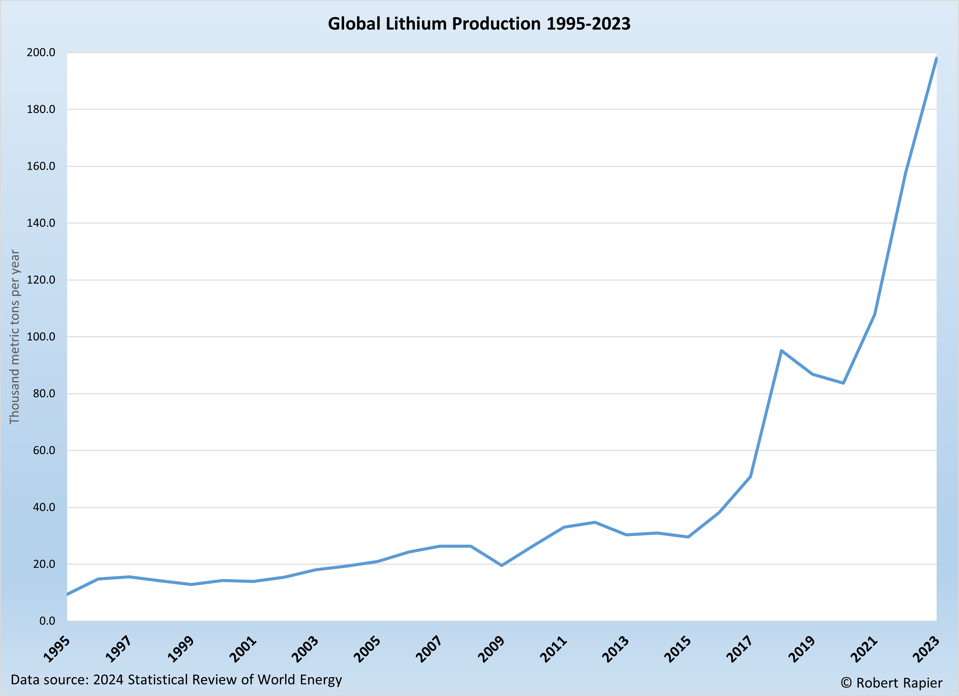Click the 60.0 y-axis tick label
This screenshot has width=959, height=696.
44,449
